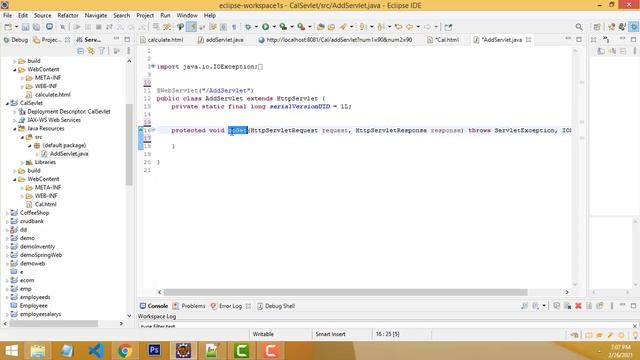Open the Refactor menu

[x=68, y=16]
